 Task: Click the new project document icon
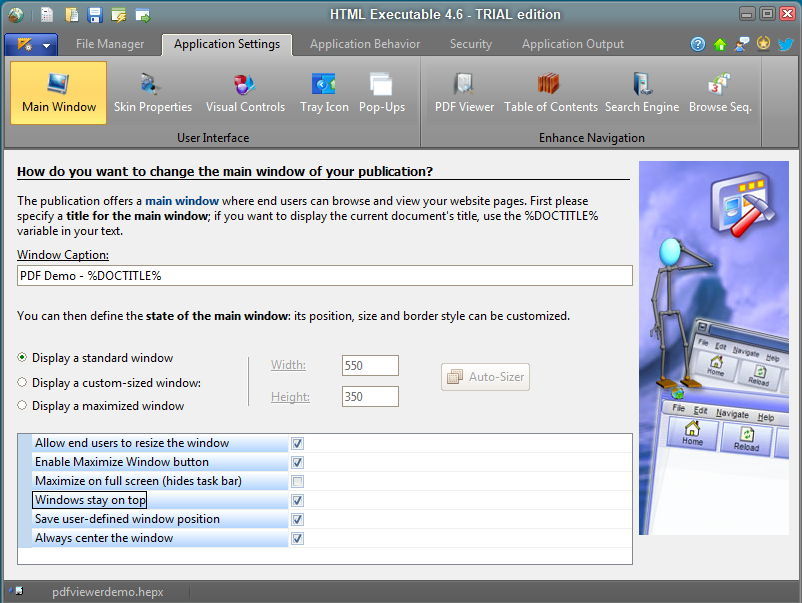tap(47, 15)
